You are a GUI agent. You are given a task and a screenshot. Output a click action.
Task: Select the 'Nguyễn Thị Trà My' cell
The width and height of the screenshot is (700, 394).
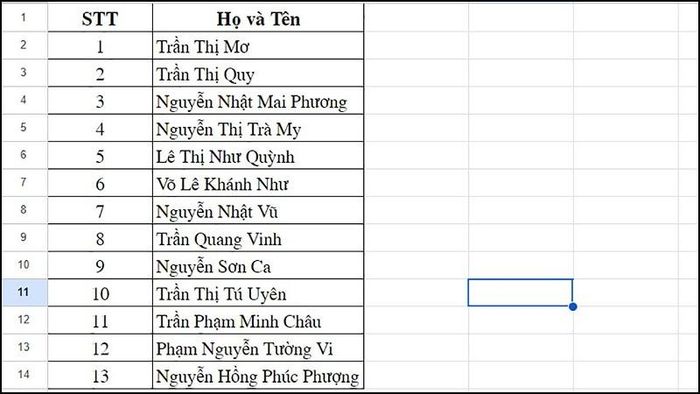(x=258, y=129)
